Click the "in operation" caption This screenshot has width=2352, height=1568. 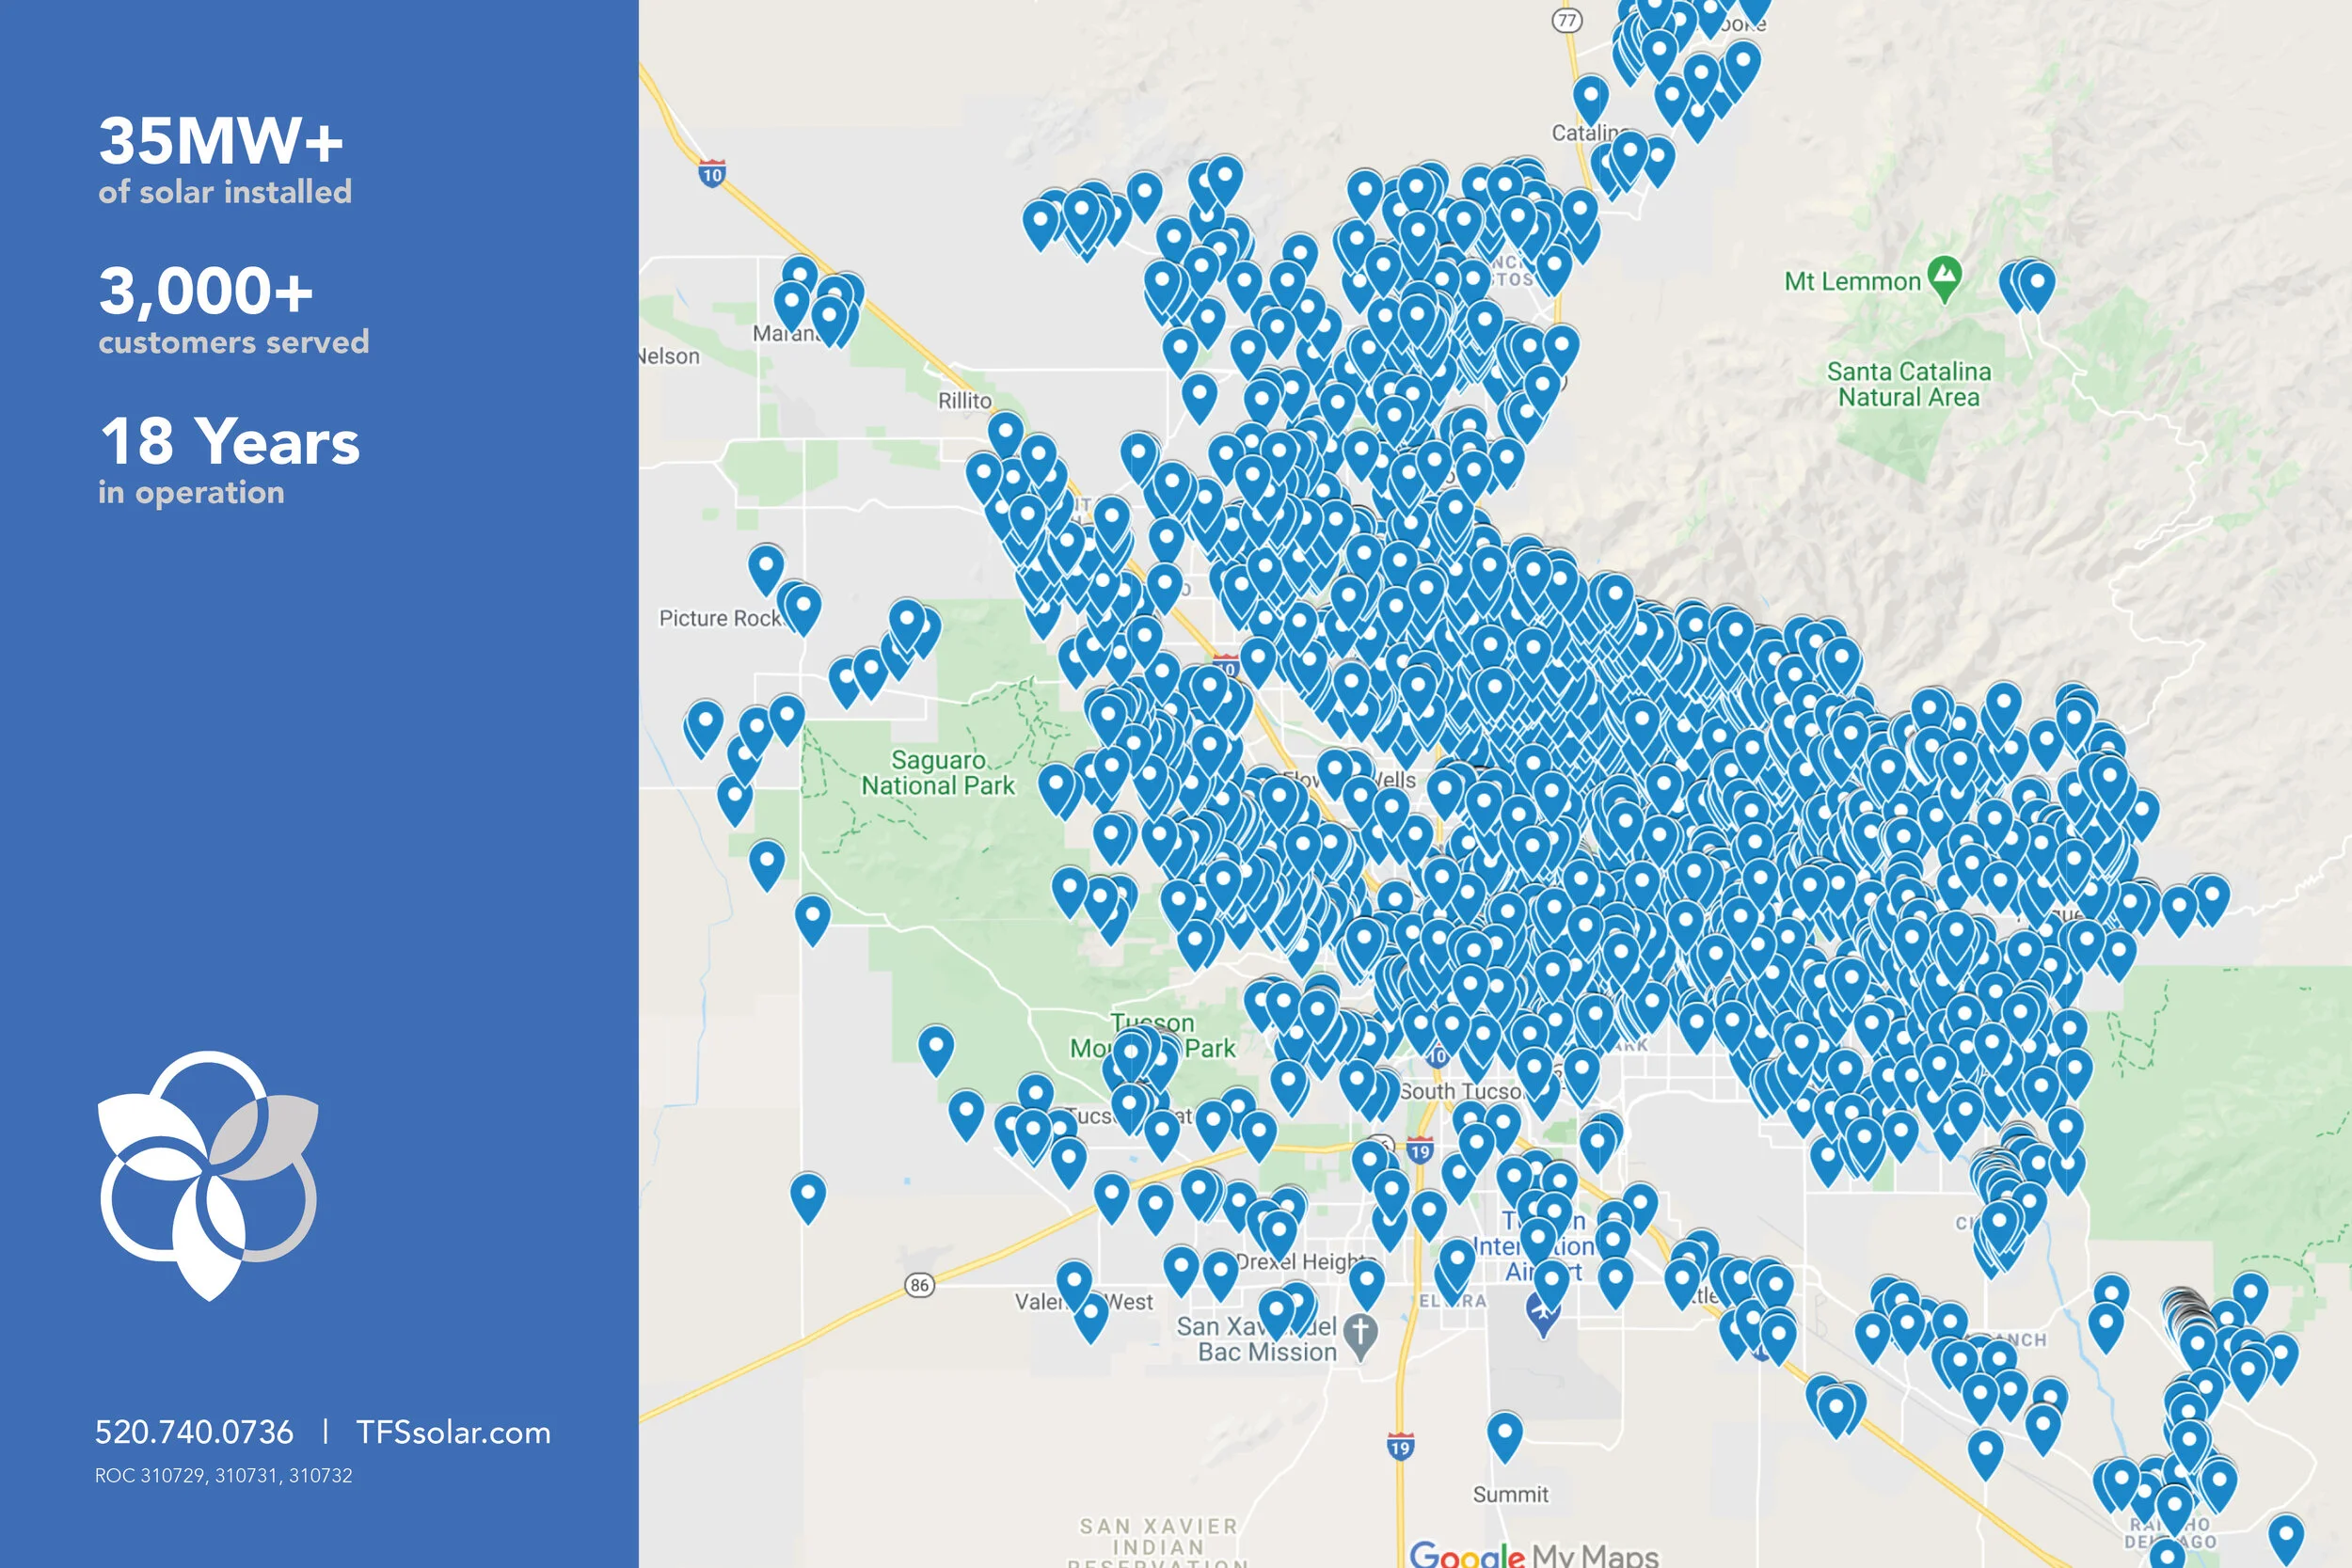tap(191, 492)
